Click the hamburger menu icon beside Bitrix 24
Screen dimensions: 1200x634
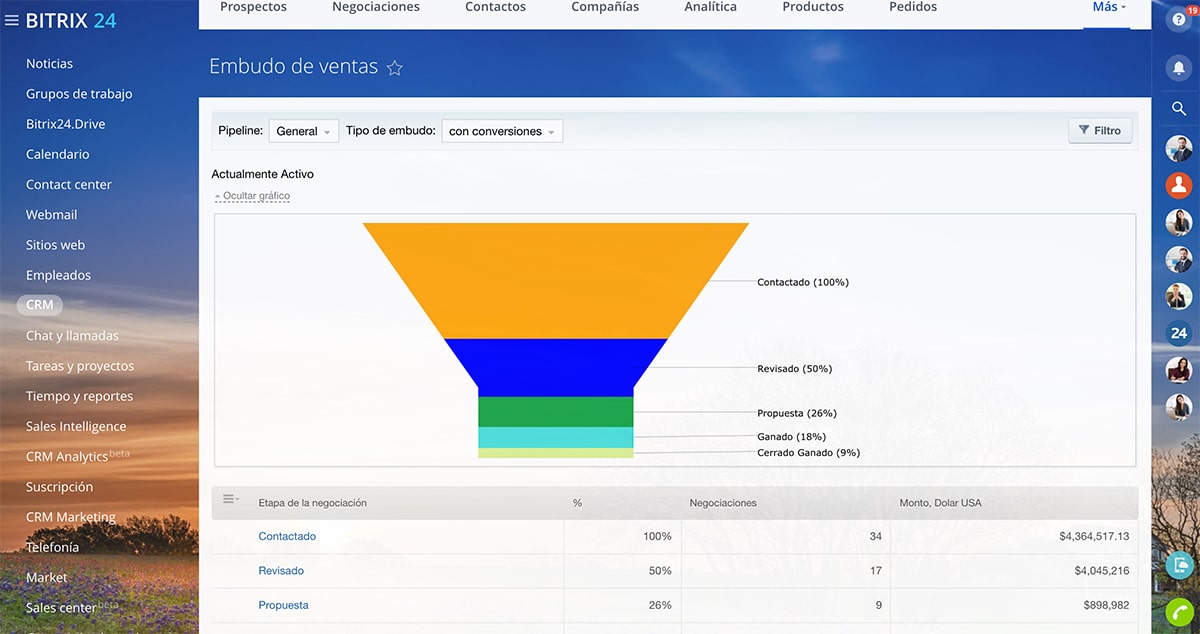click(12, 21)
